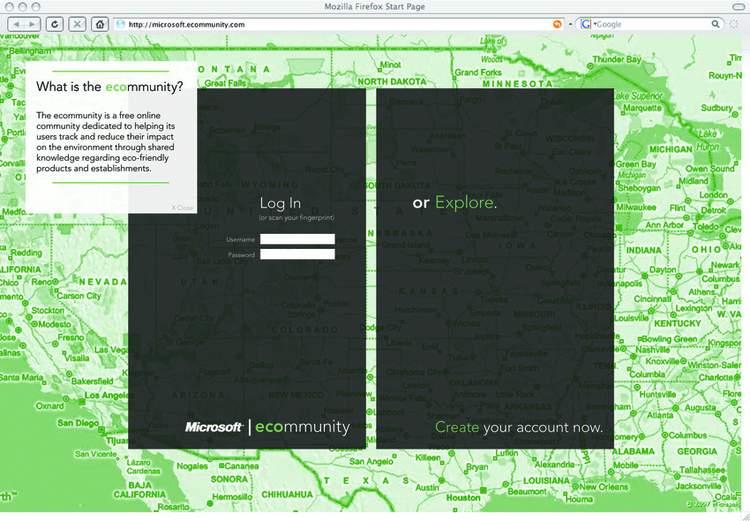Click the page icon beside the URL
This screenshot has width=750, height=521.
[x=121, y=24]
